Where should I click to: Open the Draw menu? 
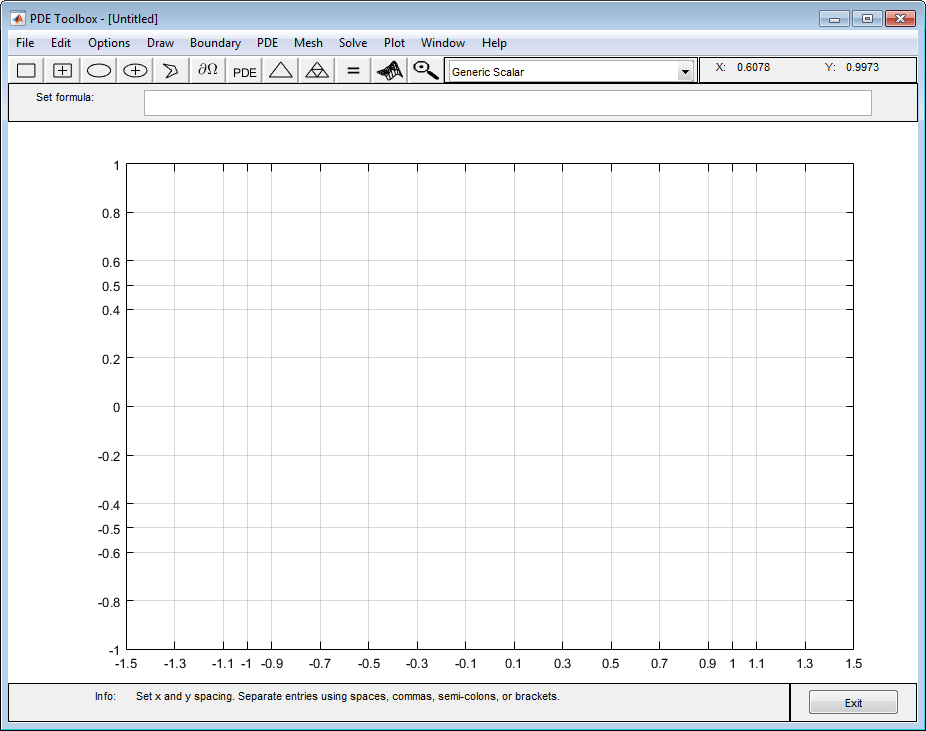(160, 43)
